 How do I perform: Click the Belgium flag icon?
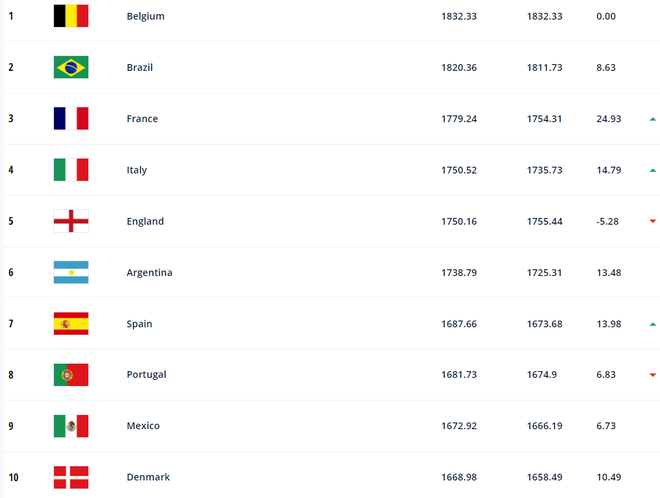tap(71, 16)
